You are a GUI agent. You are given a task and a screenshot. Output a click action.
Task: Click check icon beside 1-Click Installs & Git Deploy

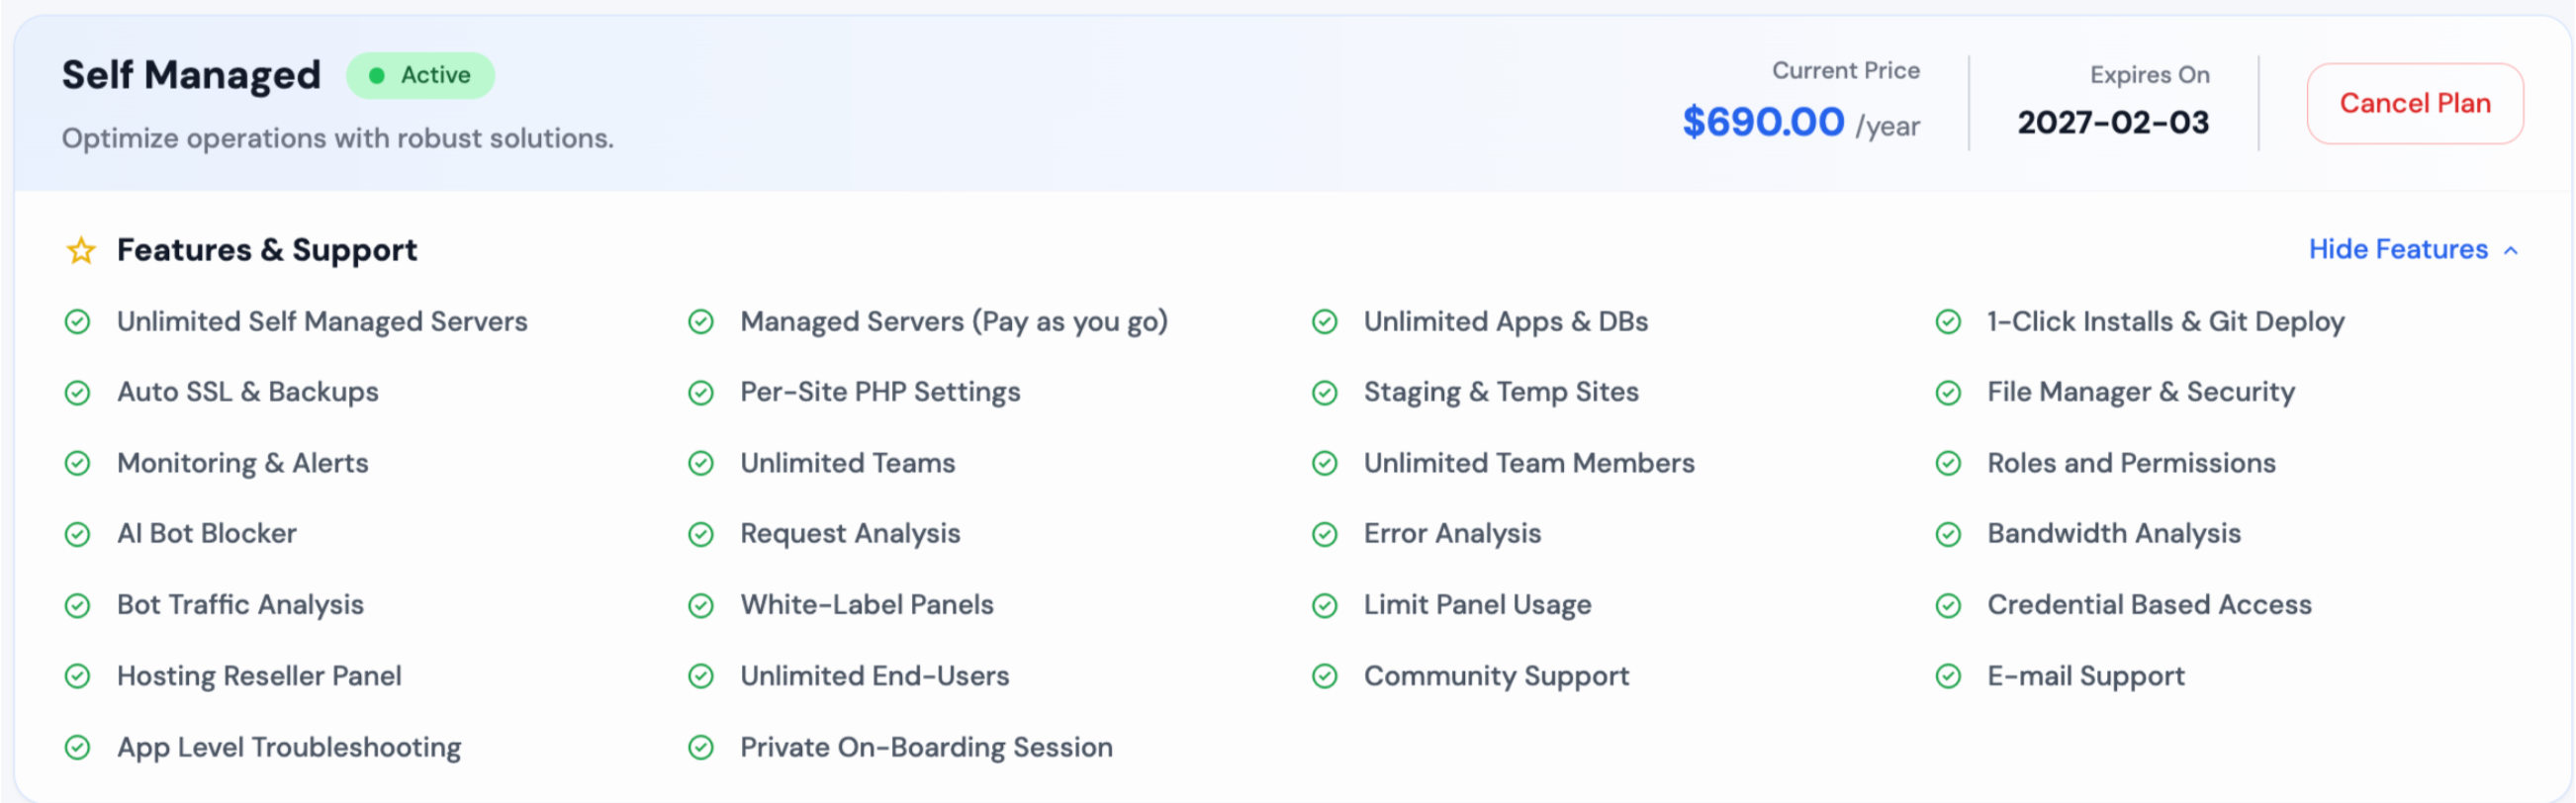(x=1948, y=322)
